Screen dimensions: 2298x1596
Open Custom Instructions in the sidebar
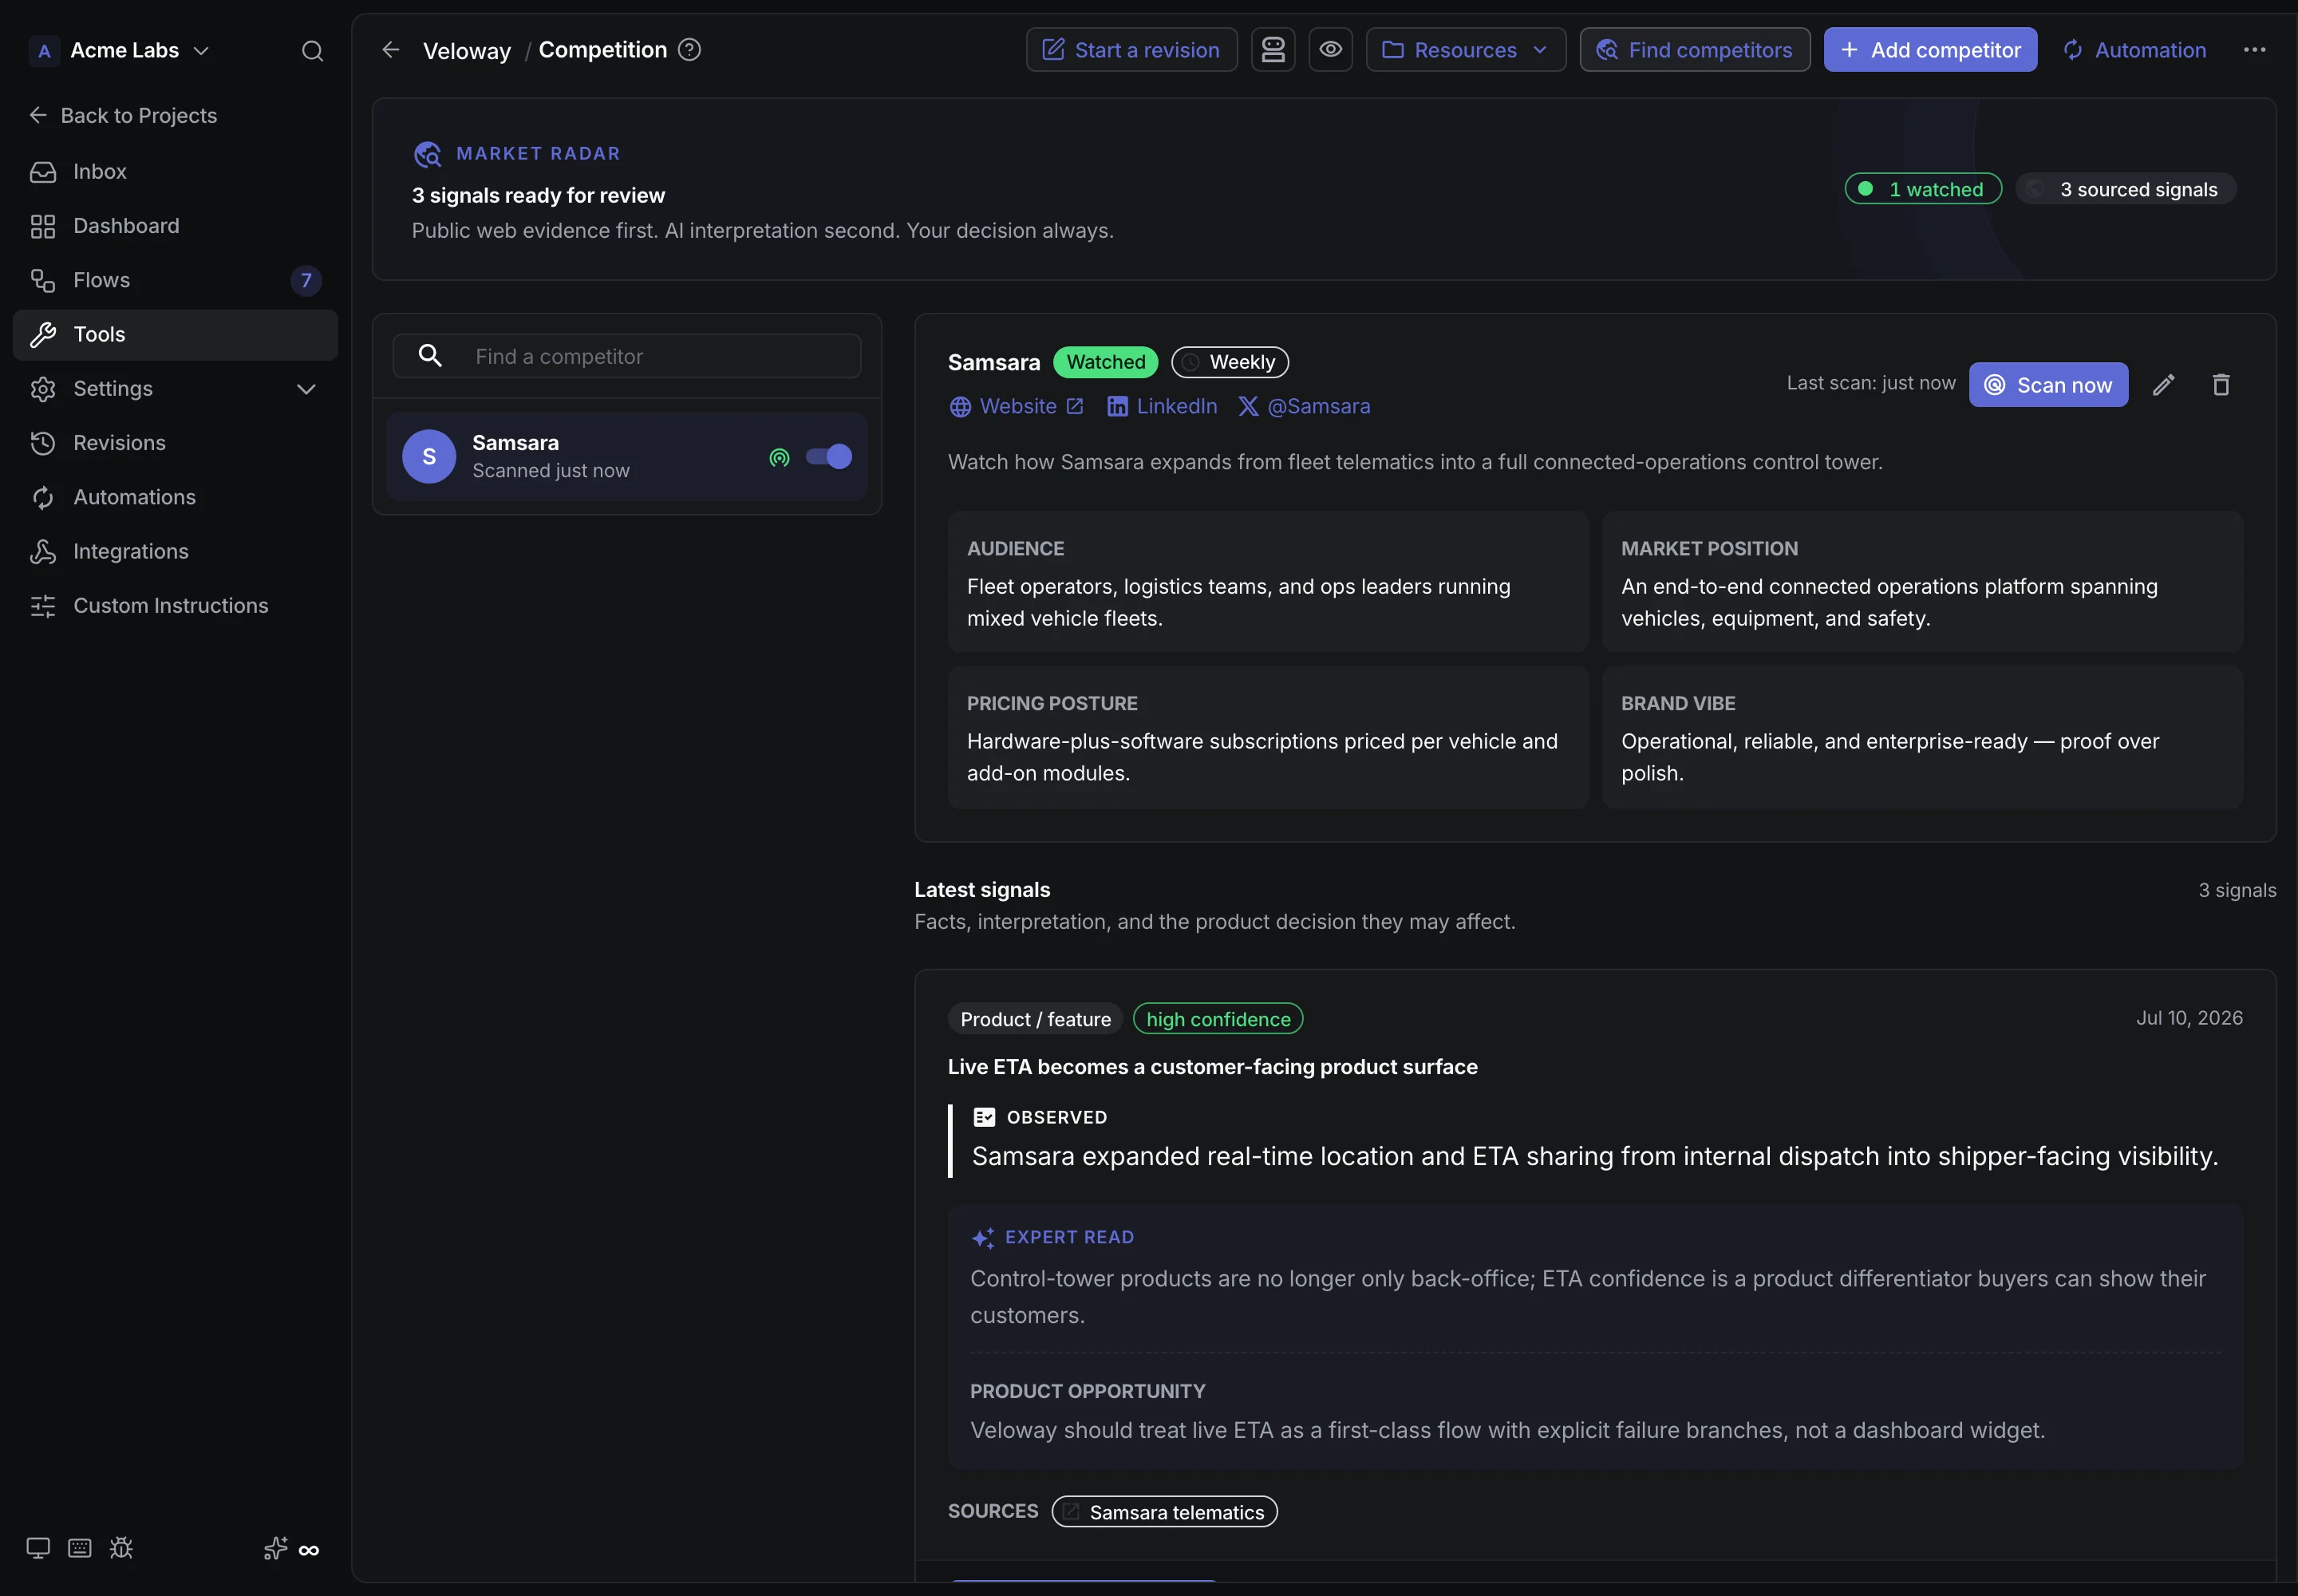coord(175,606)
